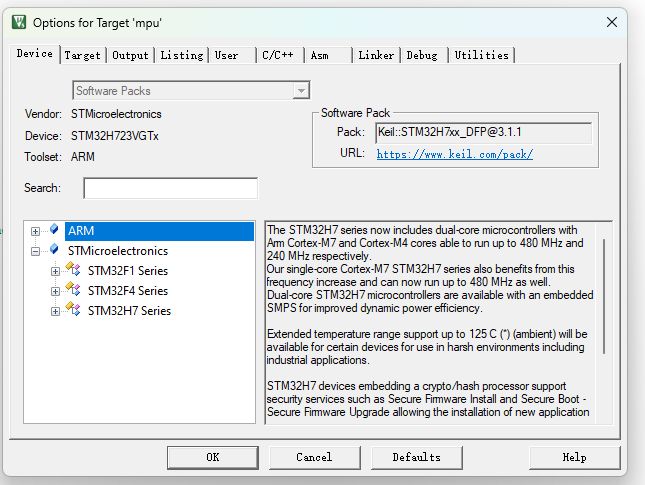Click the STM32F4 Series family icon

coord(73,289)
